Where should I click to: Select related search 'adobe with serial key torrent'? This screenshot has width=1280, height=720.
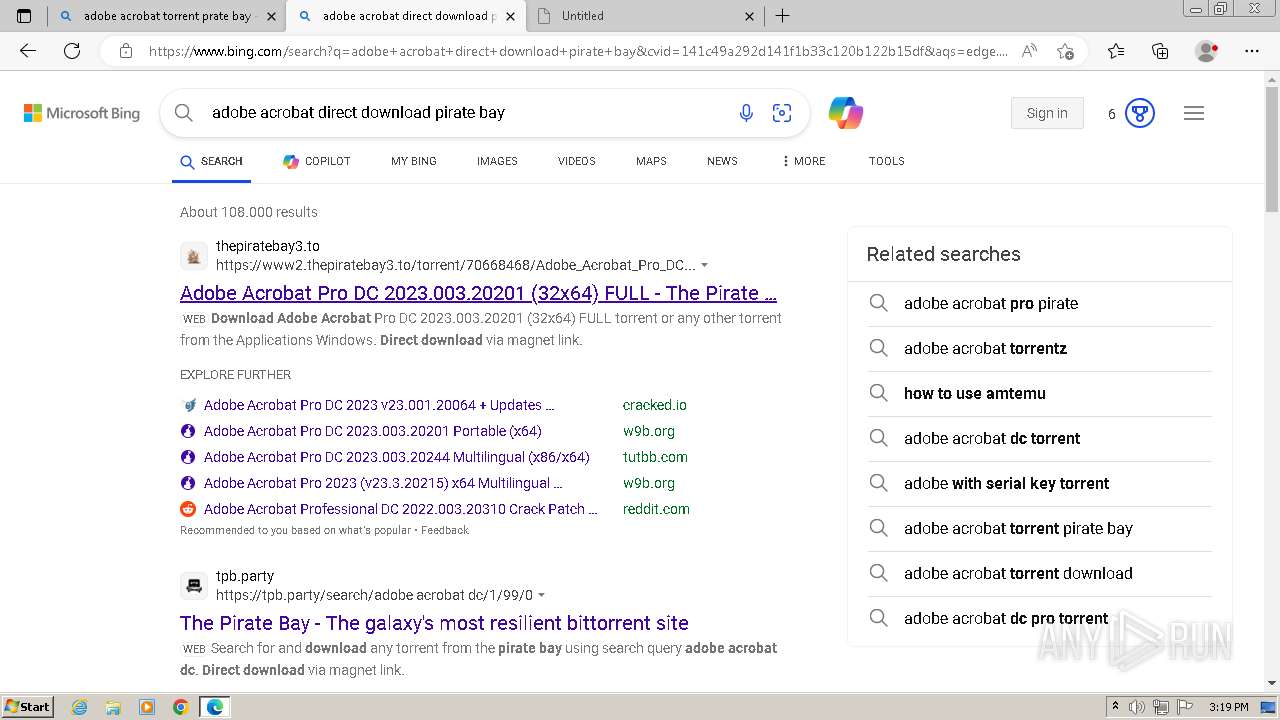tap(1040, 483)
